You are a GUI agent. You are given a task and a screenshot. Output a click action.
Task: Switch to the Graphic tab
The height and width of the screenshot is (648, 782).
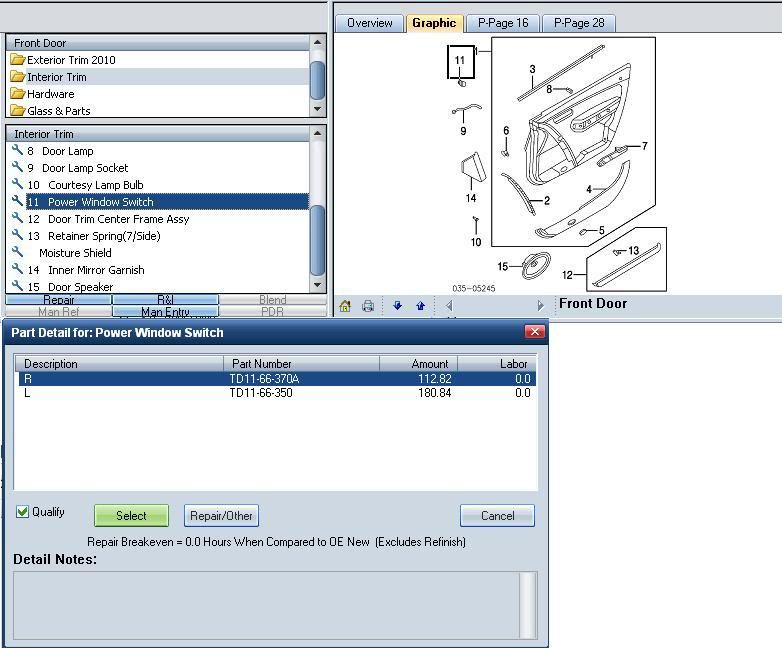click(434, 23)
